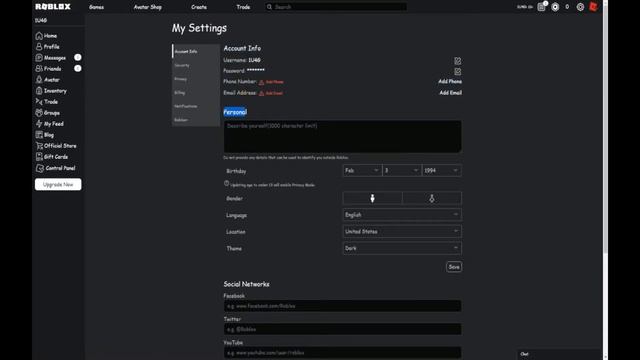The height and width of the screenshot is (360, 640).
Task: Click the Save button under Theme
Action: (454, 267)
